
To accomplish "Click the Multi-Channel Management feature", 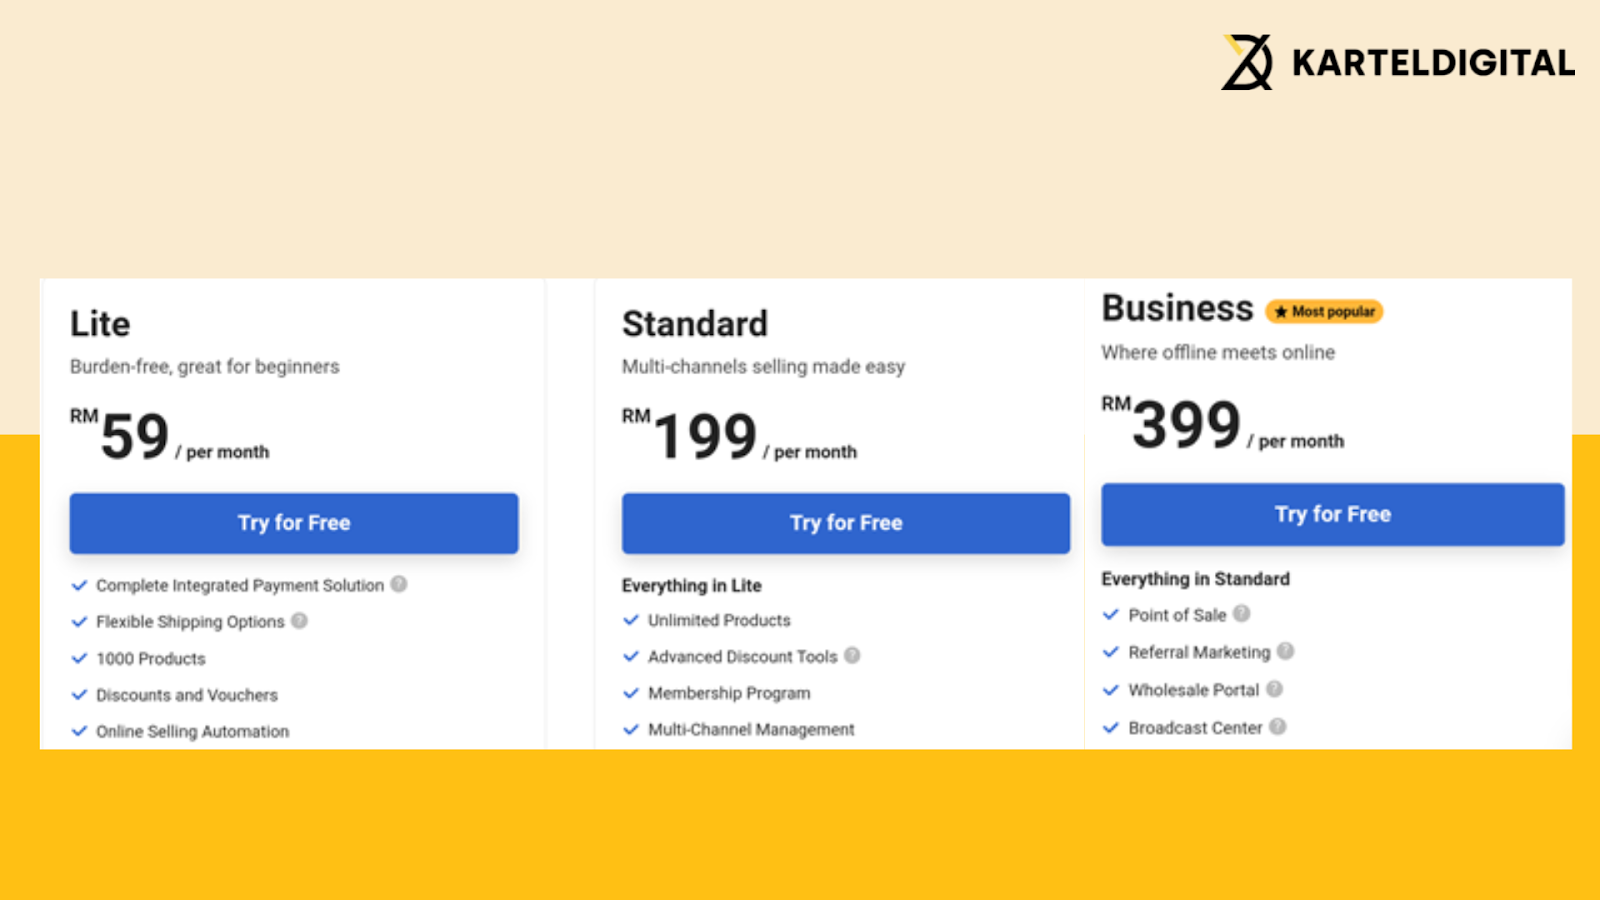I will click(x=751, y=729).
